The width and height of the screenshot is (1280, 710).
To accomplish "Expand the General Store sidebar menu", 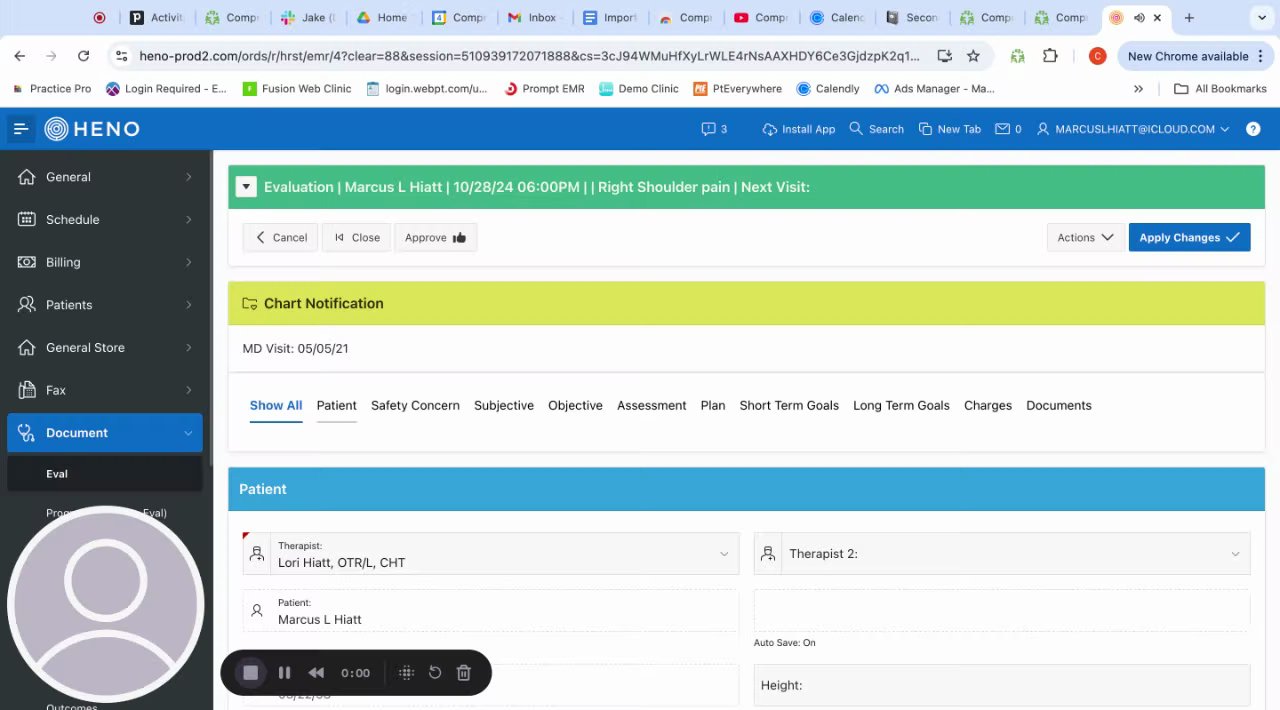I will point(105,348).
